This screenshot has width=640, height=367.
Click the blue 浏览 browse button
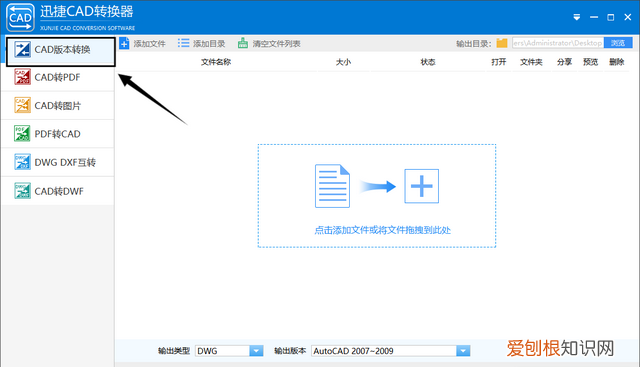coord(618,43)
